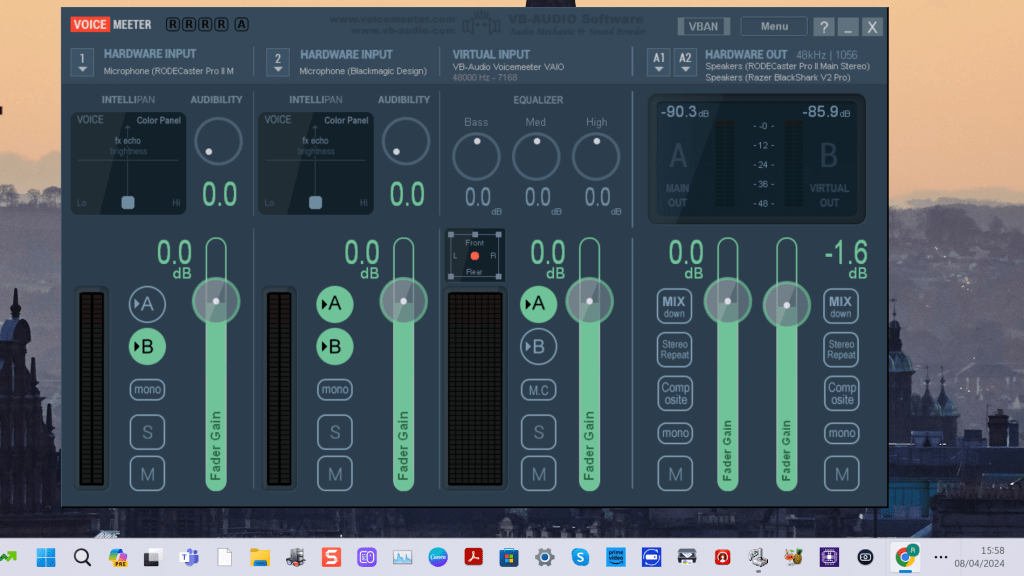Click main out A fader knob
Viewport: 1024px width, 576px height.
click(728, 301)
